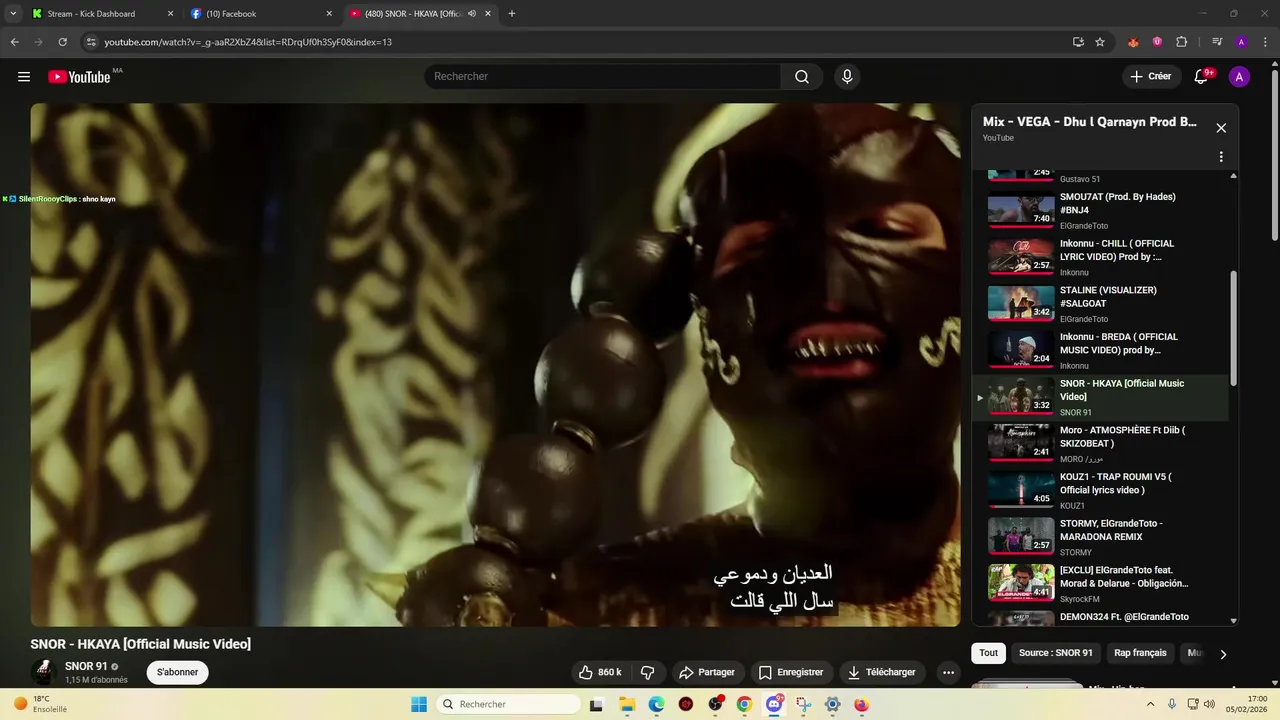The height and width of the screenshot is (720, 1280).
Task: Open more actions ellipsis under the video
Action: coord(948,673)
